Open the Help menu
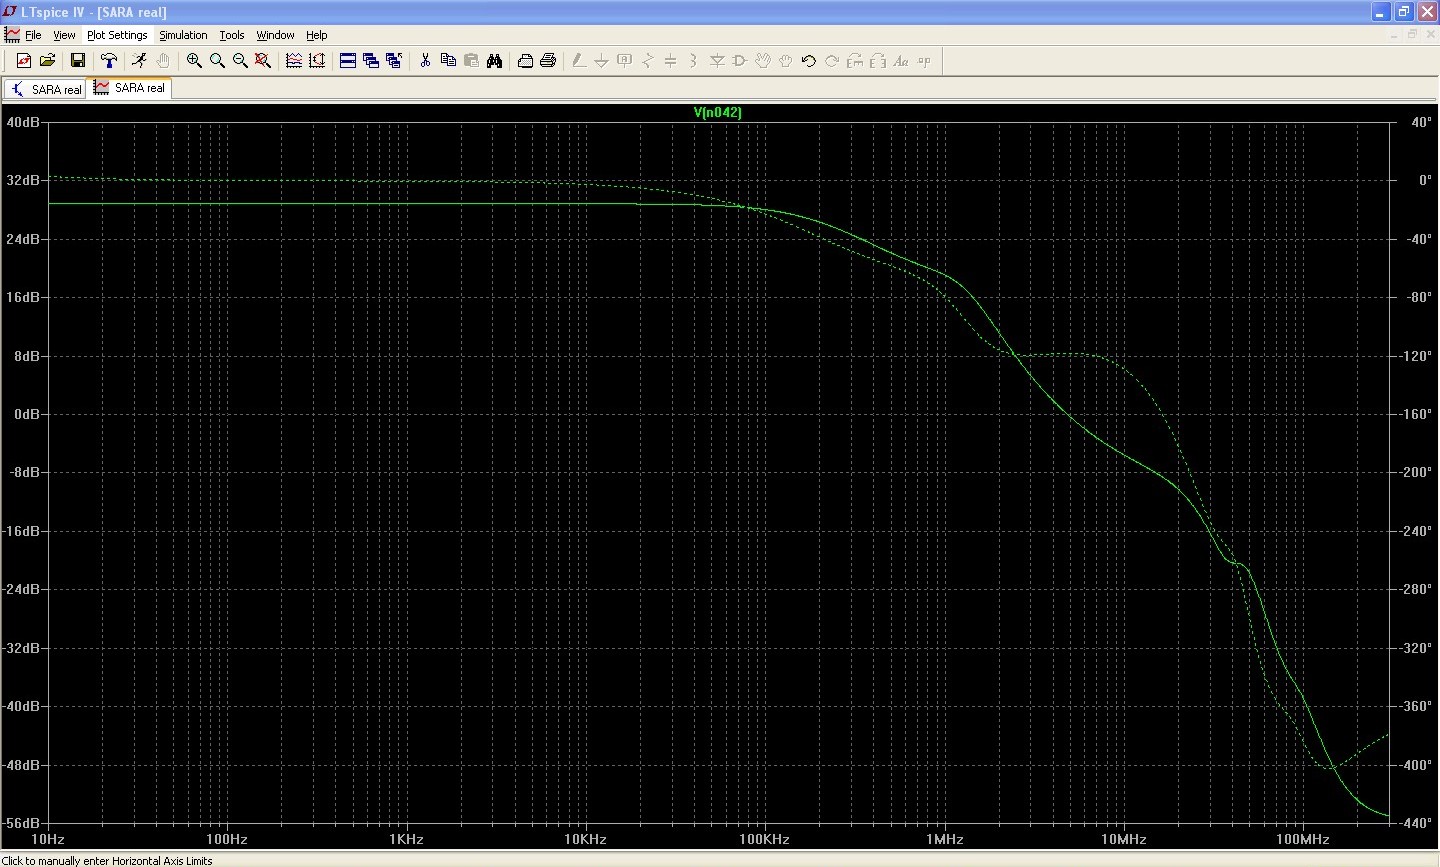The image size is (1440, 867). [x=317, y=35]
